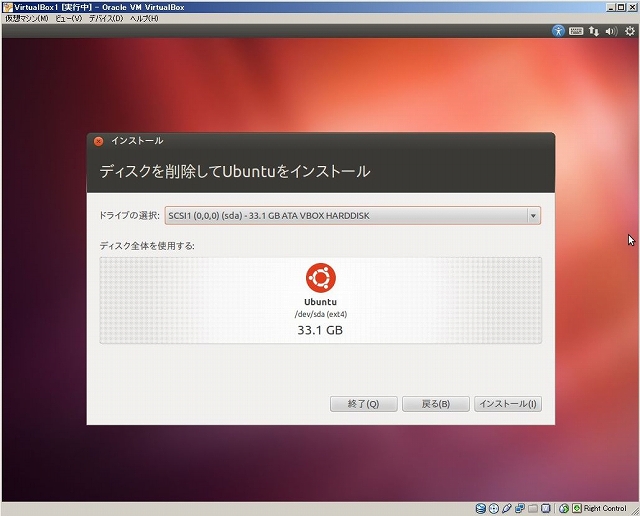Click the shared folders icon in status bar
The height and width of the screenshot is (516, 640).
[x=533, y=509]
